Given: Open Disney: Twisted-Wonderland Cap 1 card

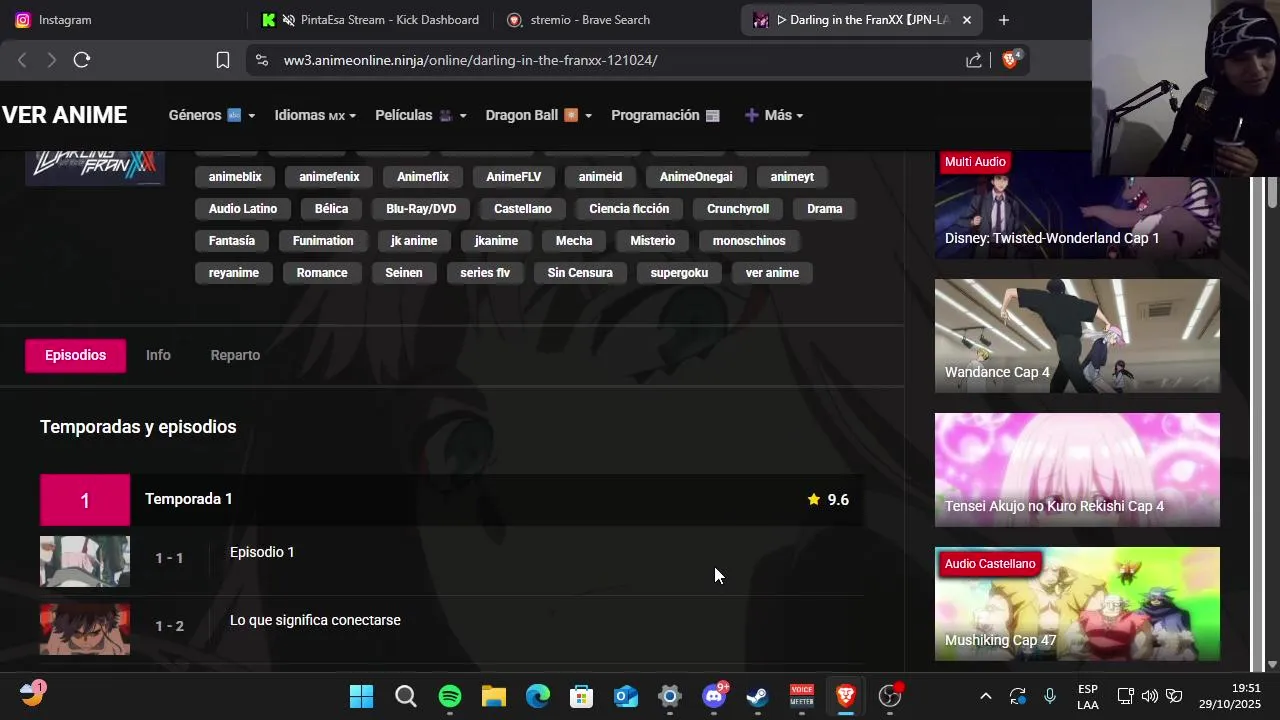Looking at the screenshot, I should click(x=1077, y=205).
